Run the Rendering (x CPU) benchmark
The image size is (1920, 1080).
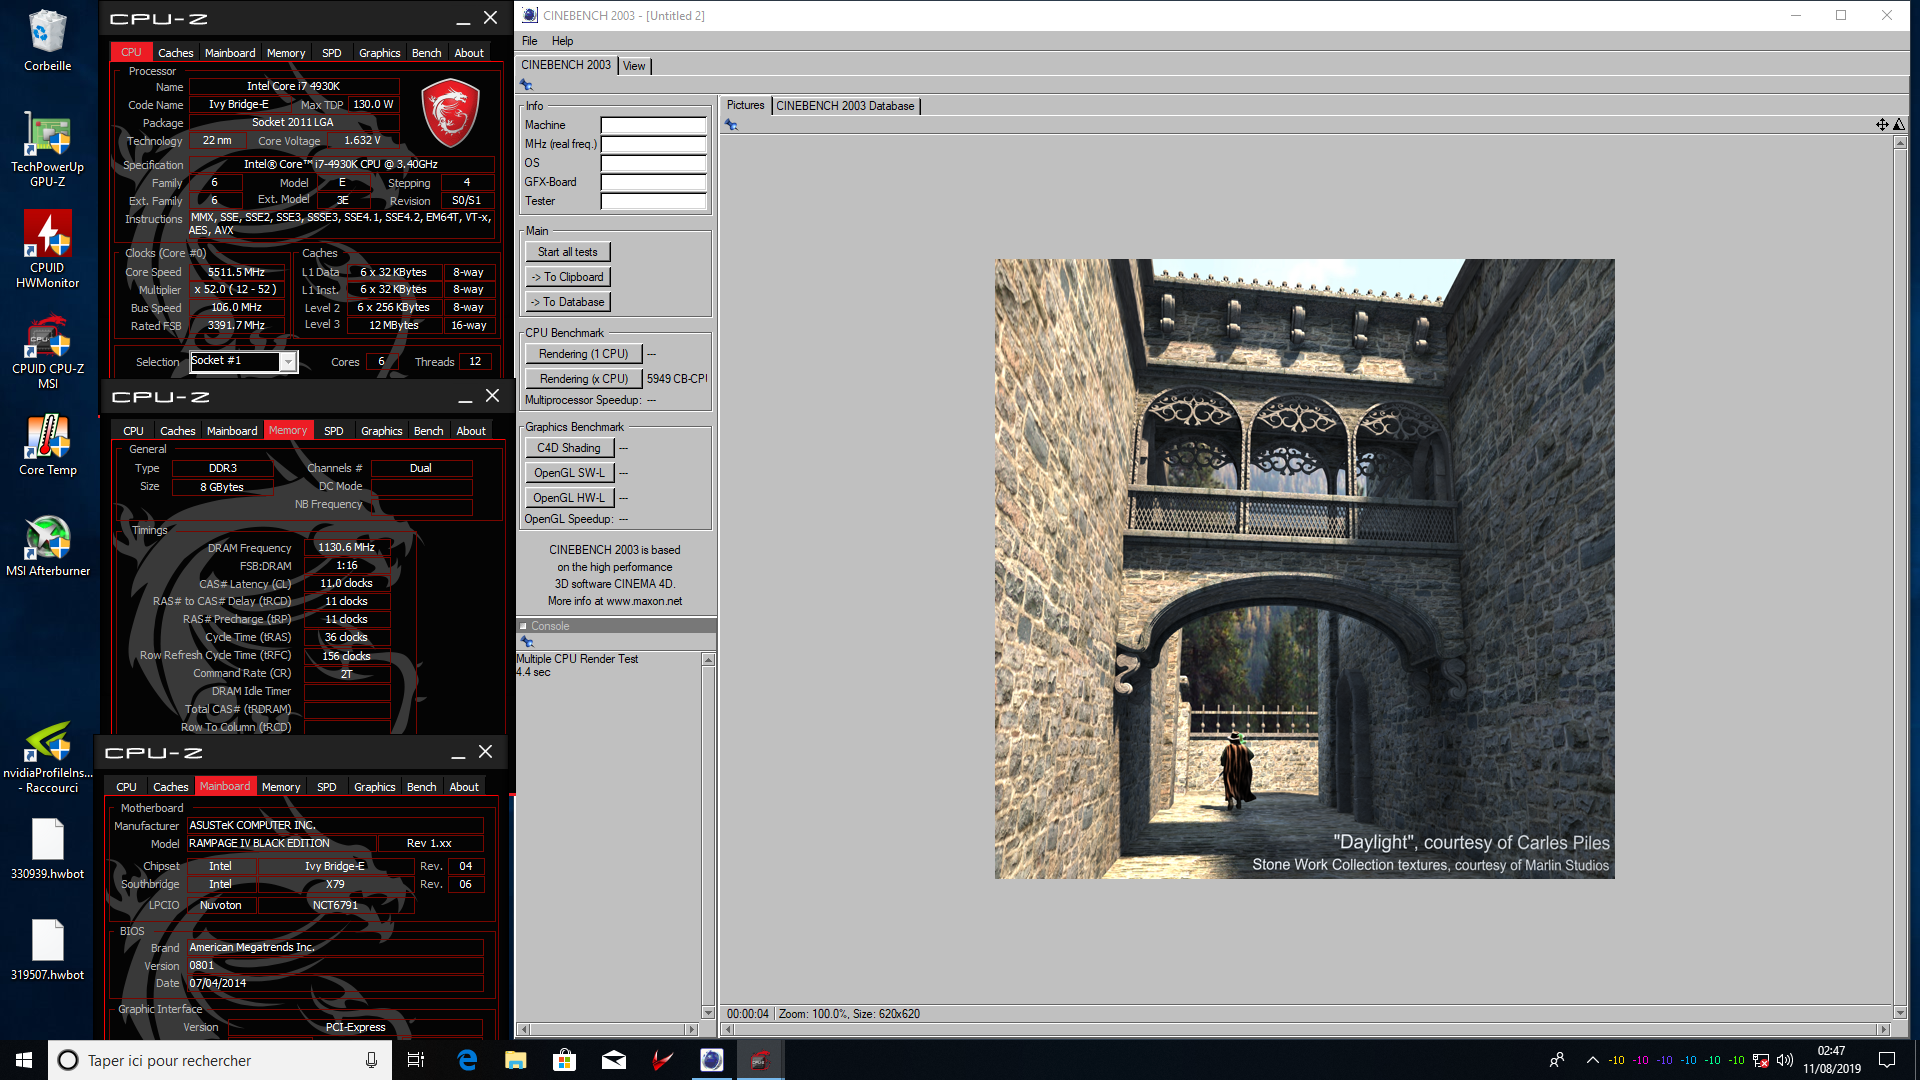583,379
